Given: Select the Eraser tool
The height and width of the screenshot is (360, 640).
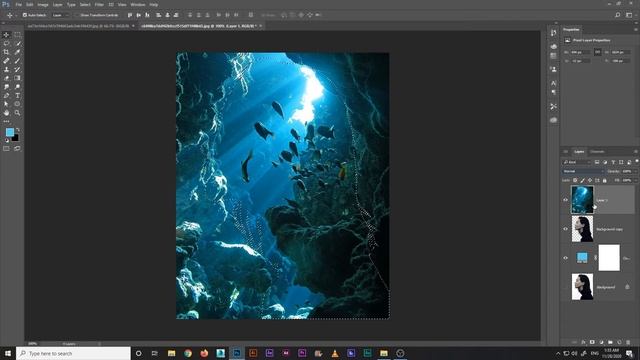Looking at the screenshot, I should coord(6,78).
